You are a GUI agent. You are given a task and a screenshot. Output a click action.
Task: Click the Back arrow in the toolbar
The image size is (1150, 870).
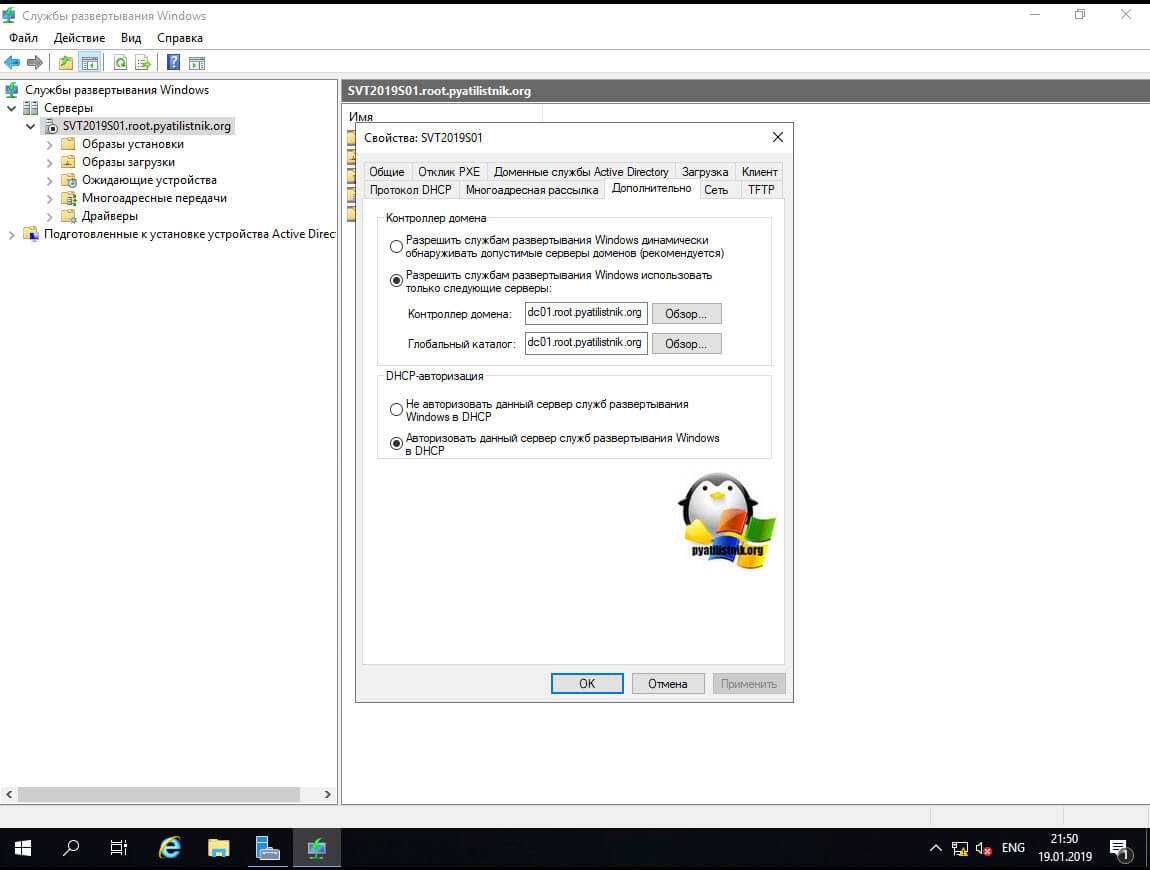12,62
